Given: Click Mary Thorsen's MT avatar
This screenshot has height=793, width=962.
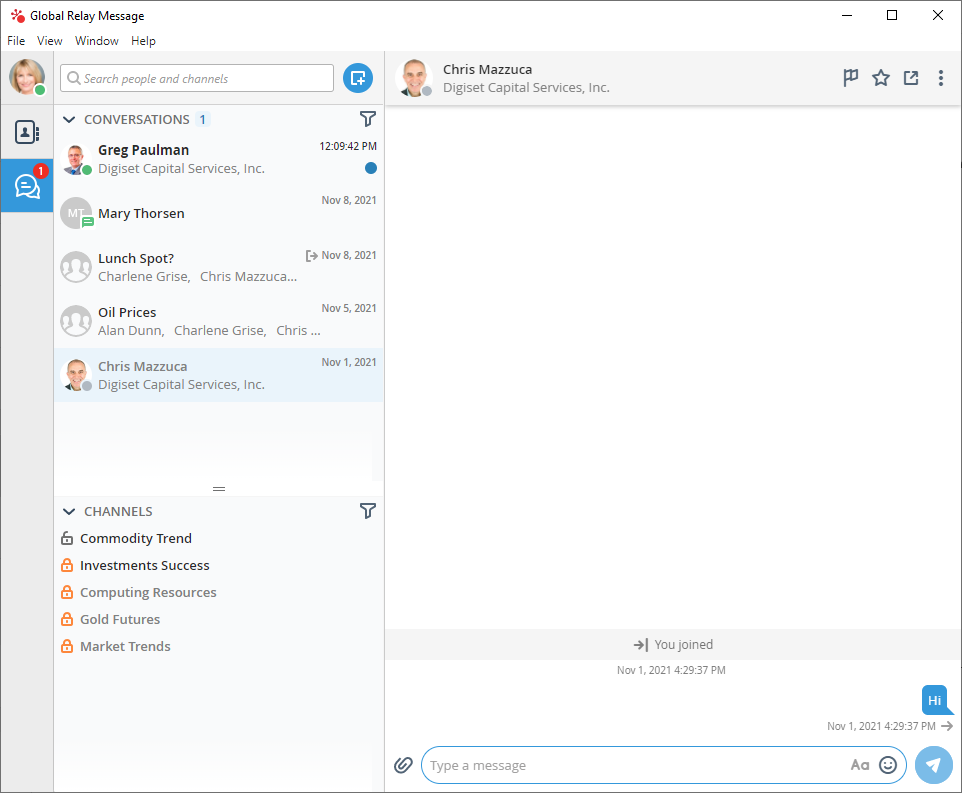Looking at the screenshot, I should tap(76, 213).
